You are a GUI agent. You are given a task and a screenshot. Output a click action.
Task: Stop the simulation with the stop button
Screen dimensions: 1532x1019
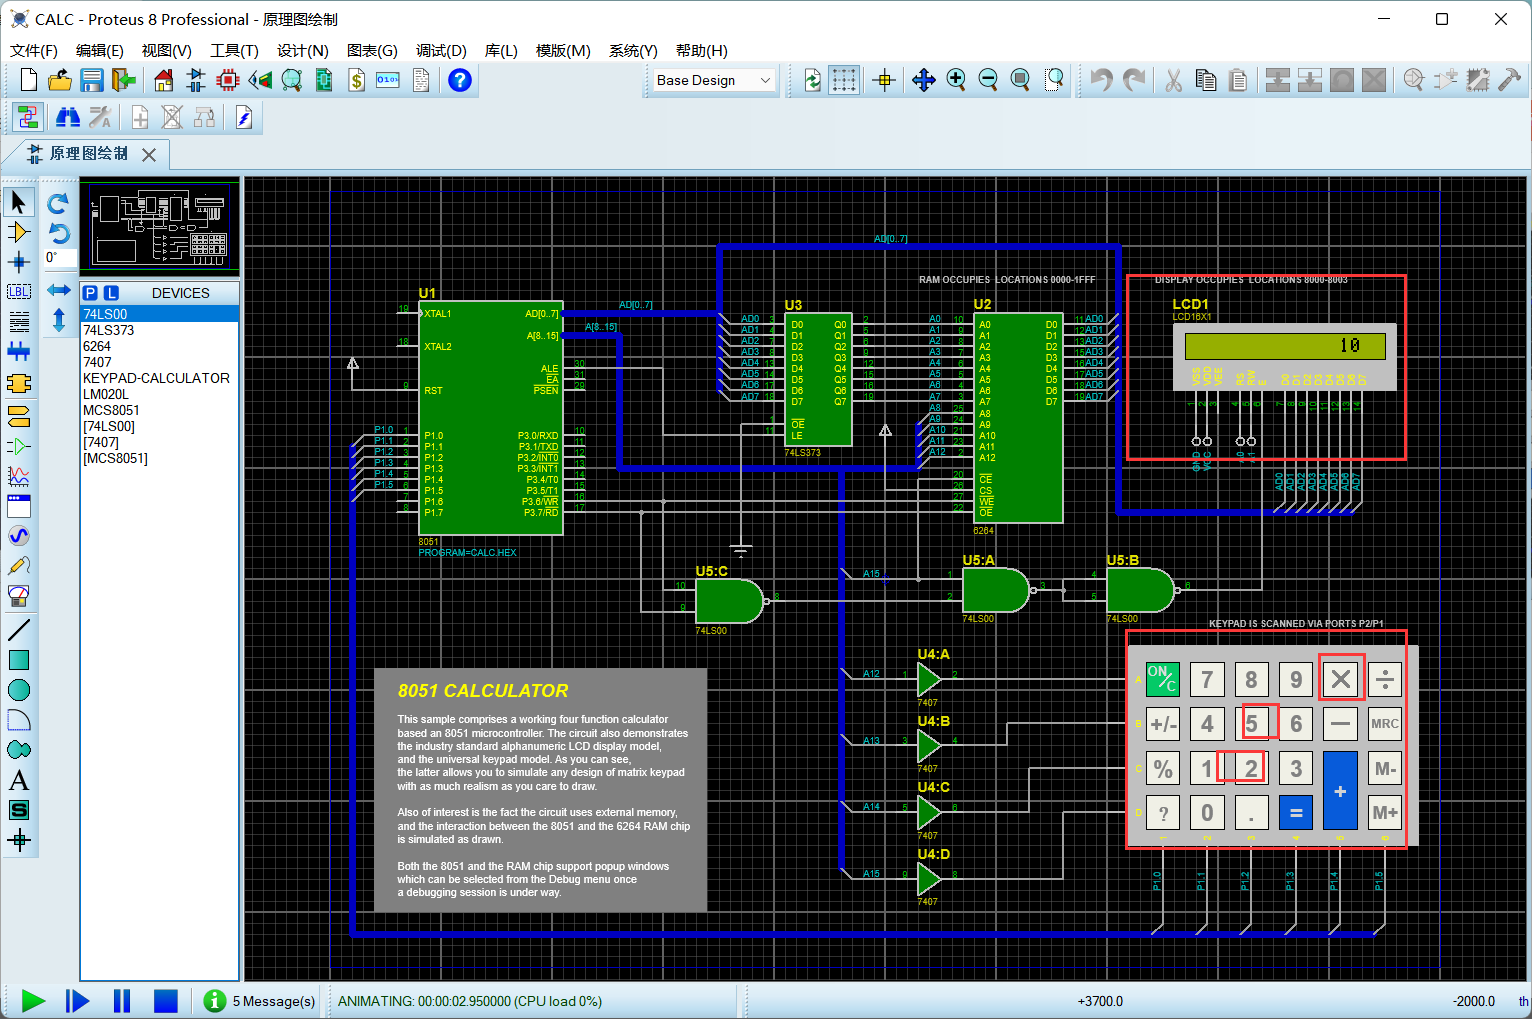click(x=165, y=1000)
